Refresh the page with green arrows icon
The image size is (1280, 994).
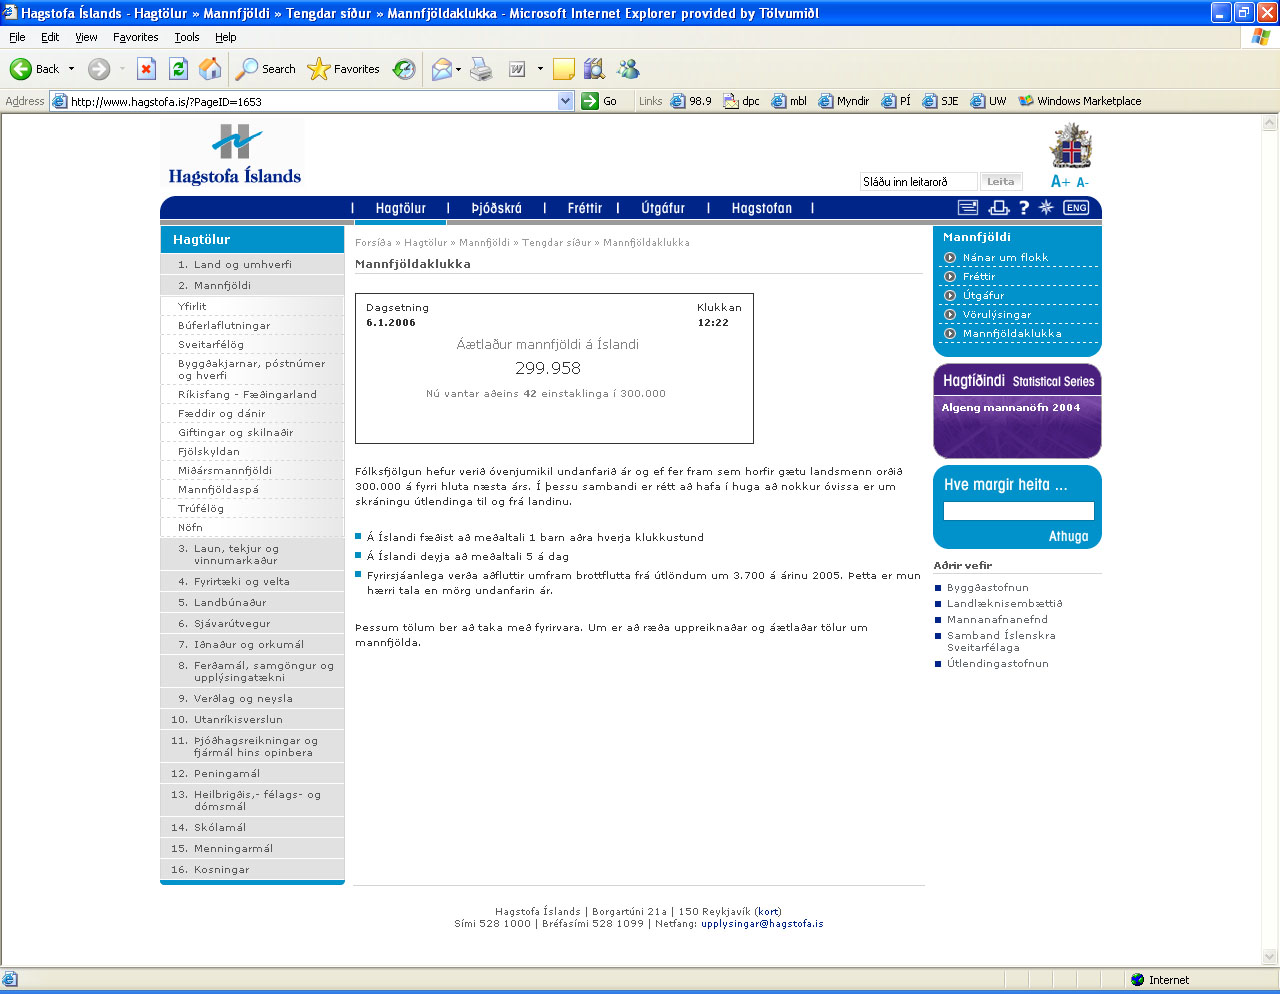click(178, 69)
